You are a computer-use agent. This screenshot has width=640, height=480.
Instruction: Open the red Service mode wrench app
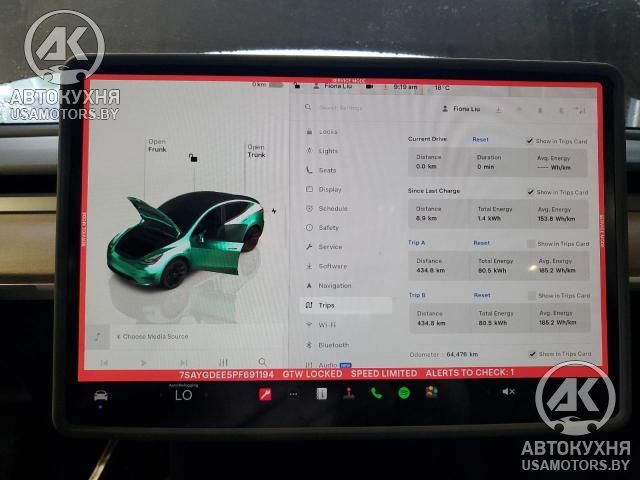(265, 394)
